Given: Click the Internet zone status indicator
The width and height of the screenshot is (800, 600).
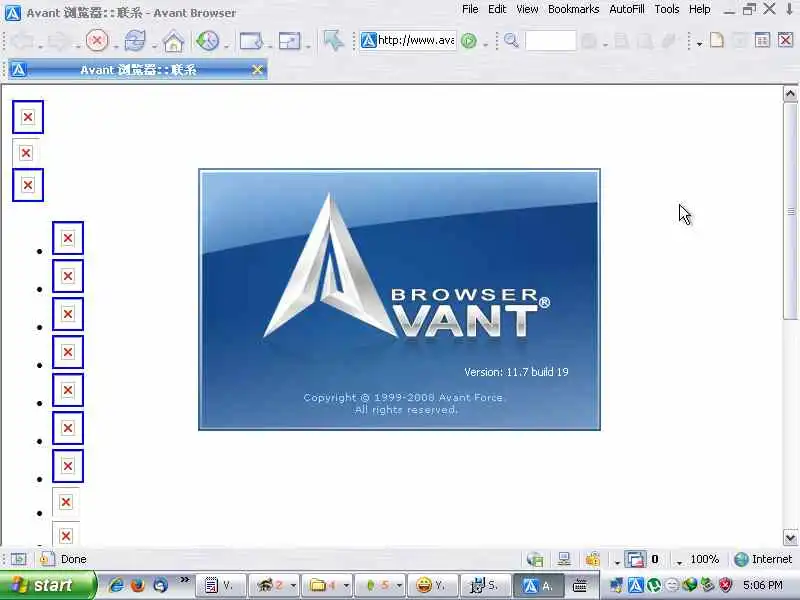Looking at the screenshot, I should coord(763,559).
